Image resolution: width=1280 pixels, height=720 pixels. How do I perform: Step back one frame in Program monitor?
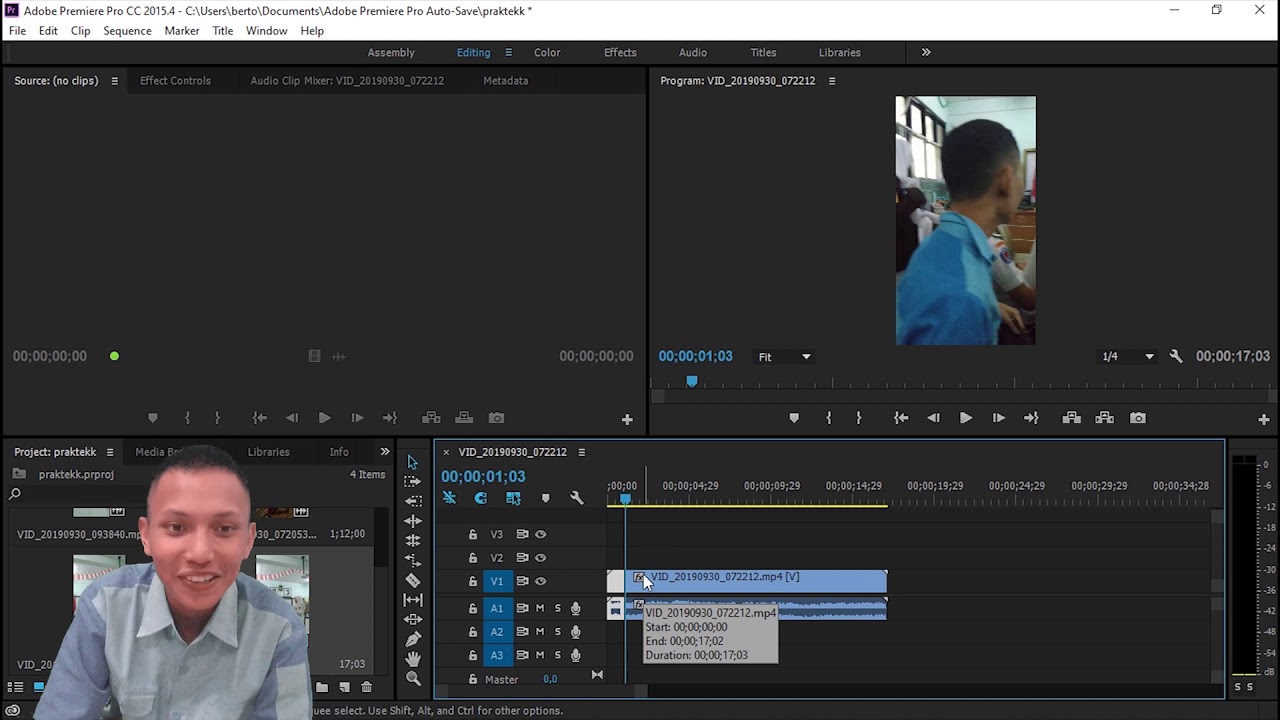(x=933, y=418)
